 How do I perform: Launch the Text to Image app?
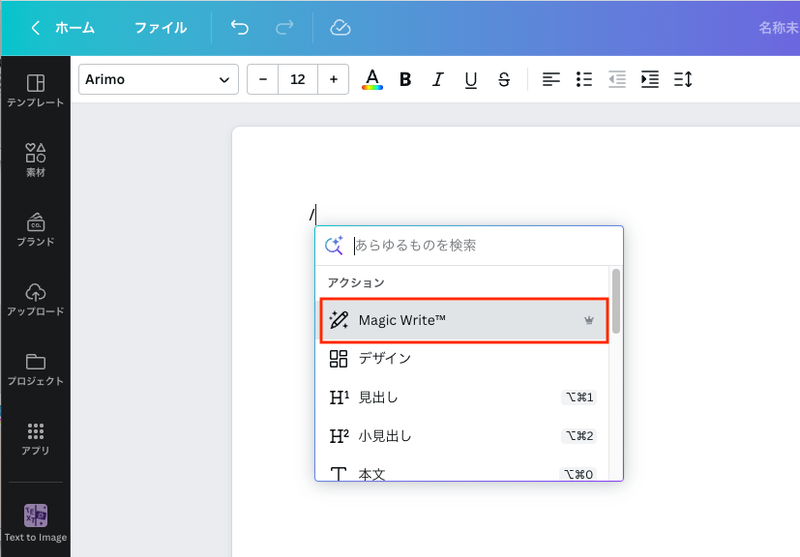(36, 523)
